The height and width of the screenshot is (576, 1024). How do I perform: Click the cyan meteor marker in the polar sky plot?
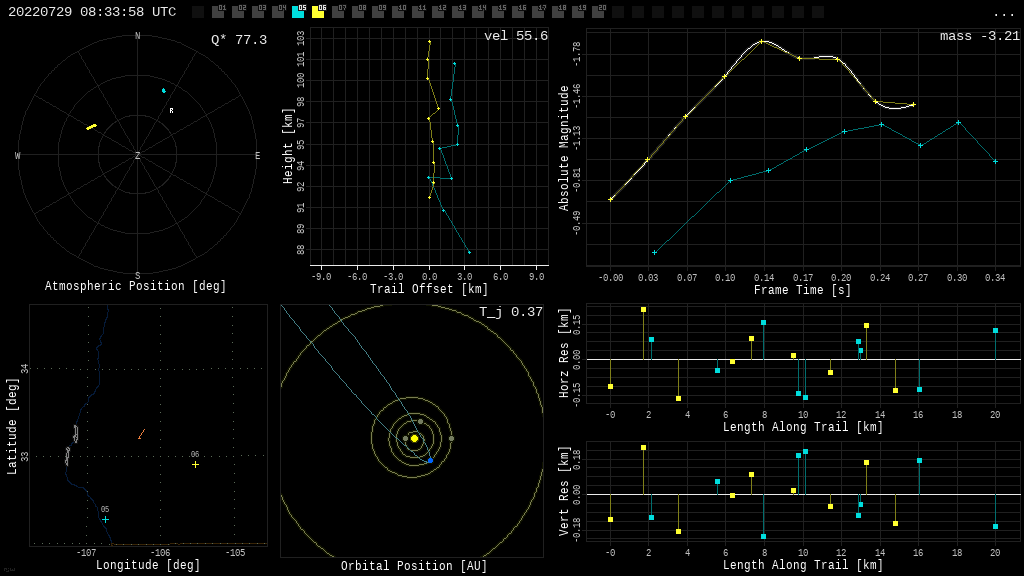pos(164,91)
